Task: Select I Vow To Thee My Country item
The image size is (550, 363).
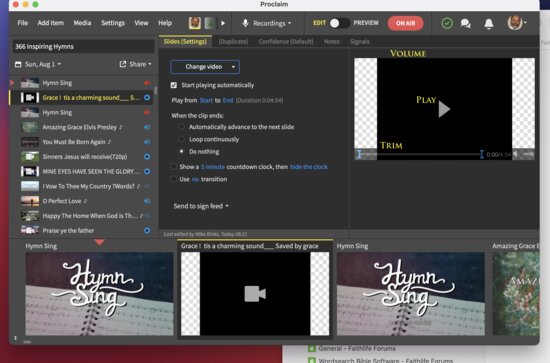Action: point(82,186)
